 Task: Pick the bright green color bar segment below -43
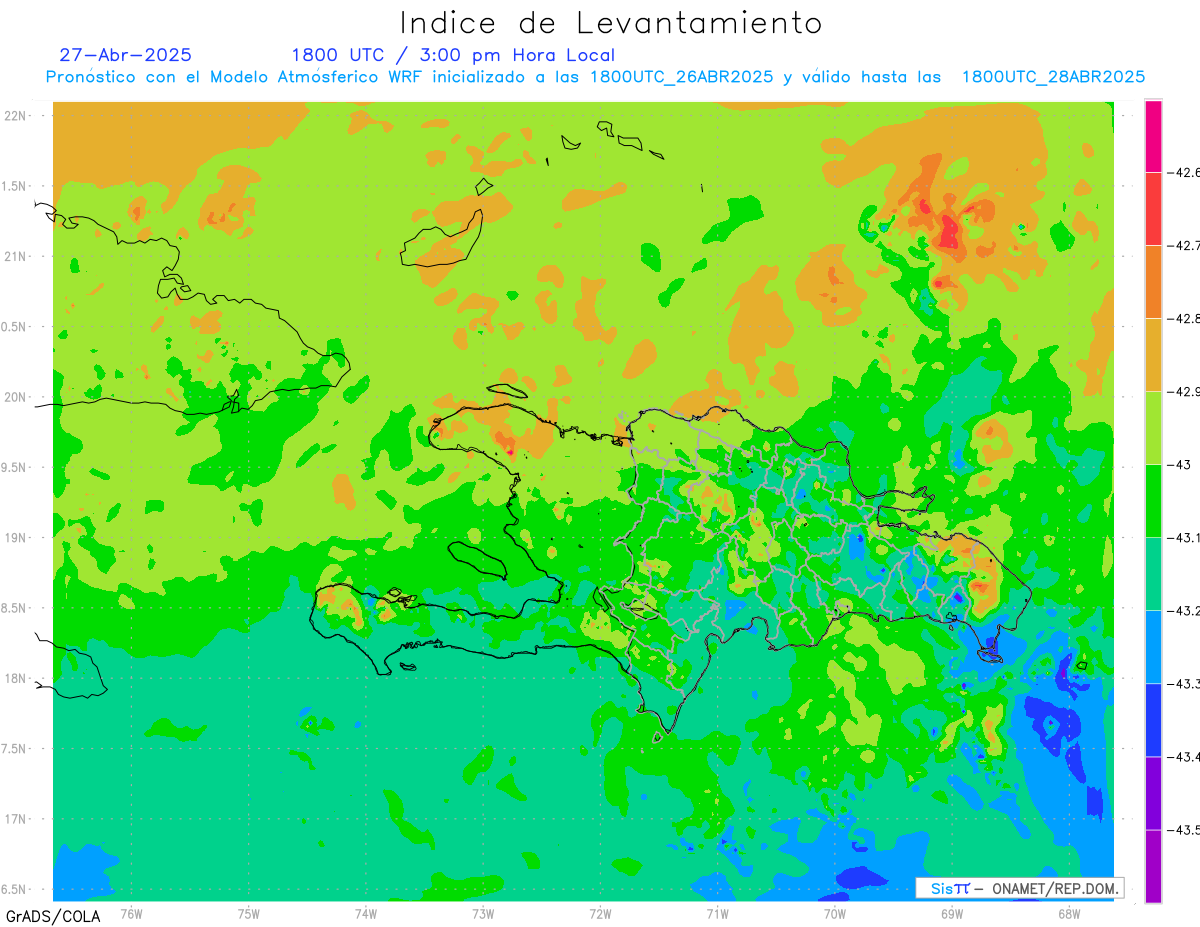tap(1153, 500)
